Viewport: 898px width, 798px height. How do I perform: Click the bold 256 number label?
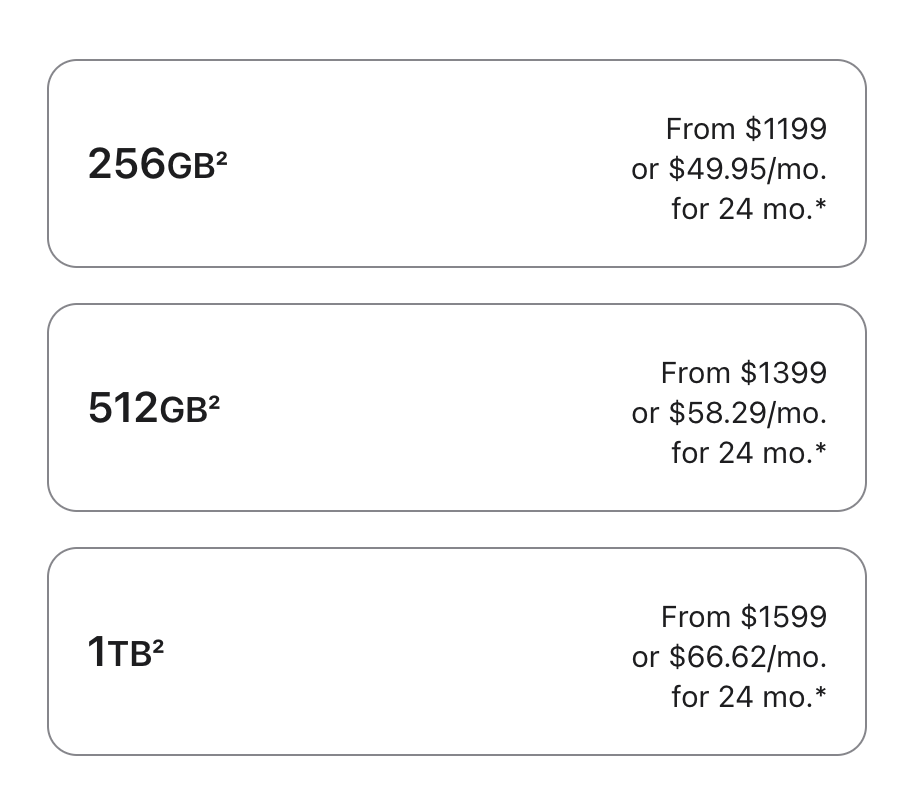pos(127,164)
